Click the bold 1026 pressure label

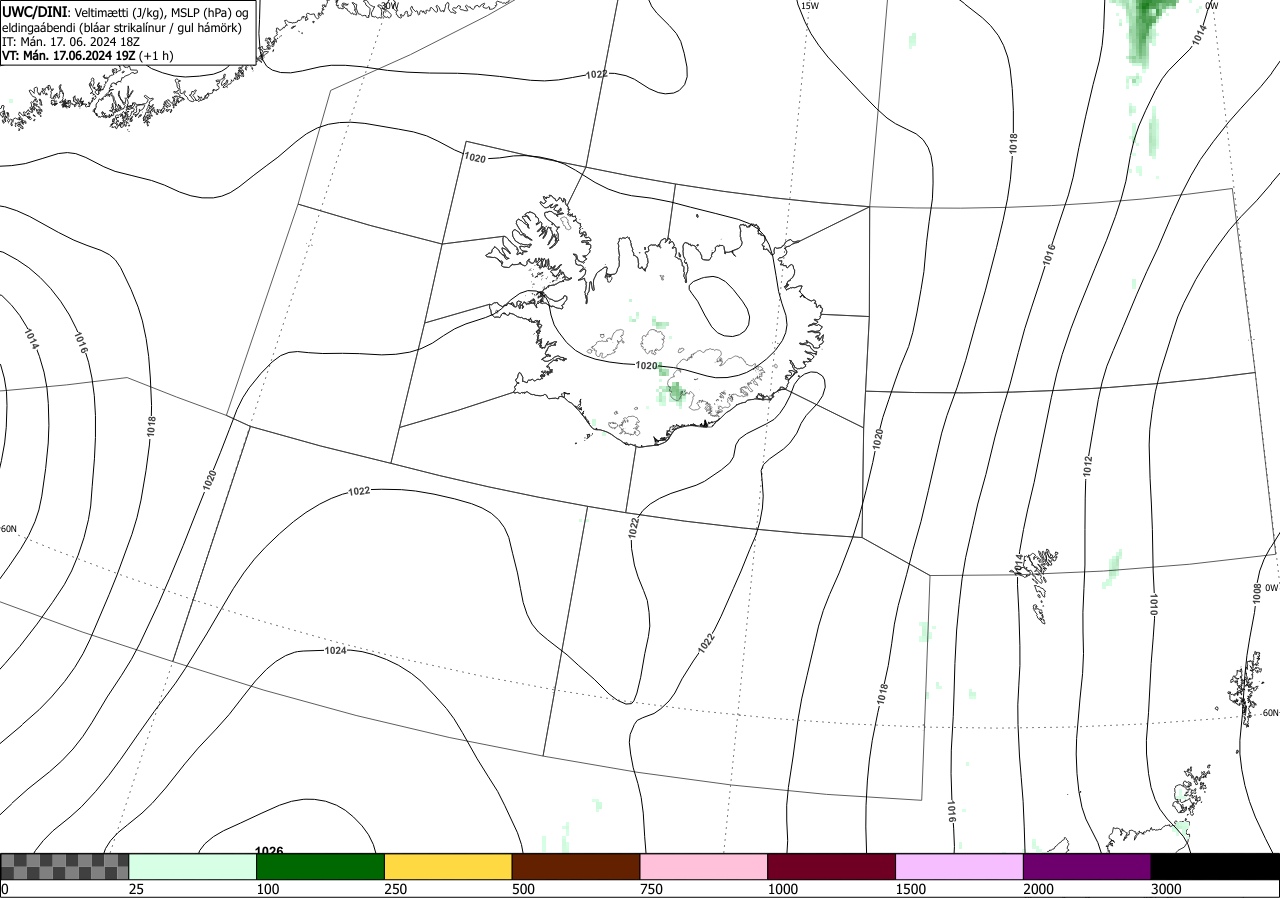coord(269,851)
